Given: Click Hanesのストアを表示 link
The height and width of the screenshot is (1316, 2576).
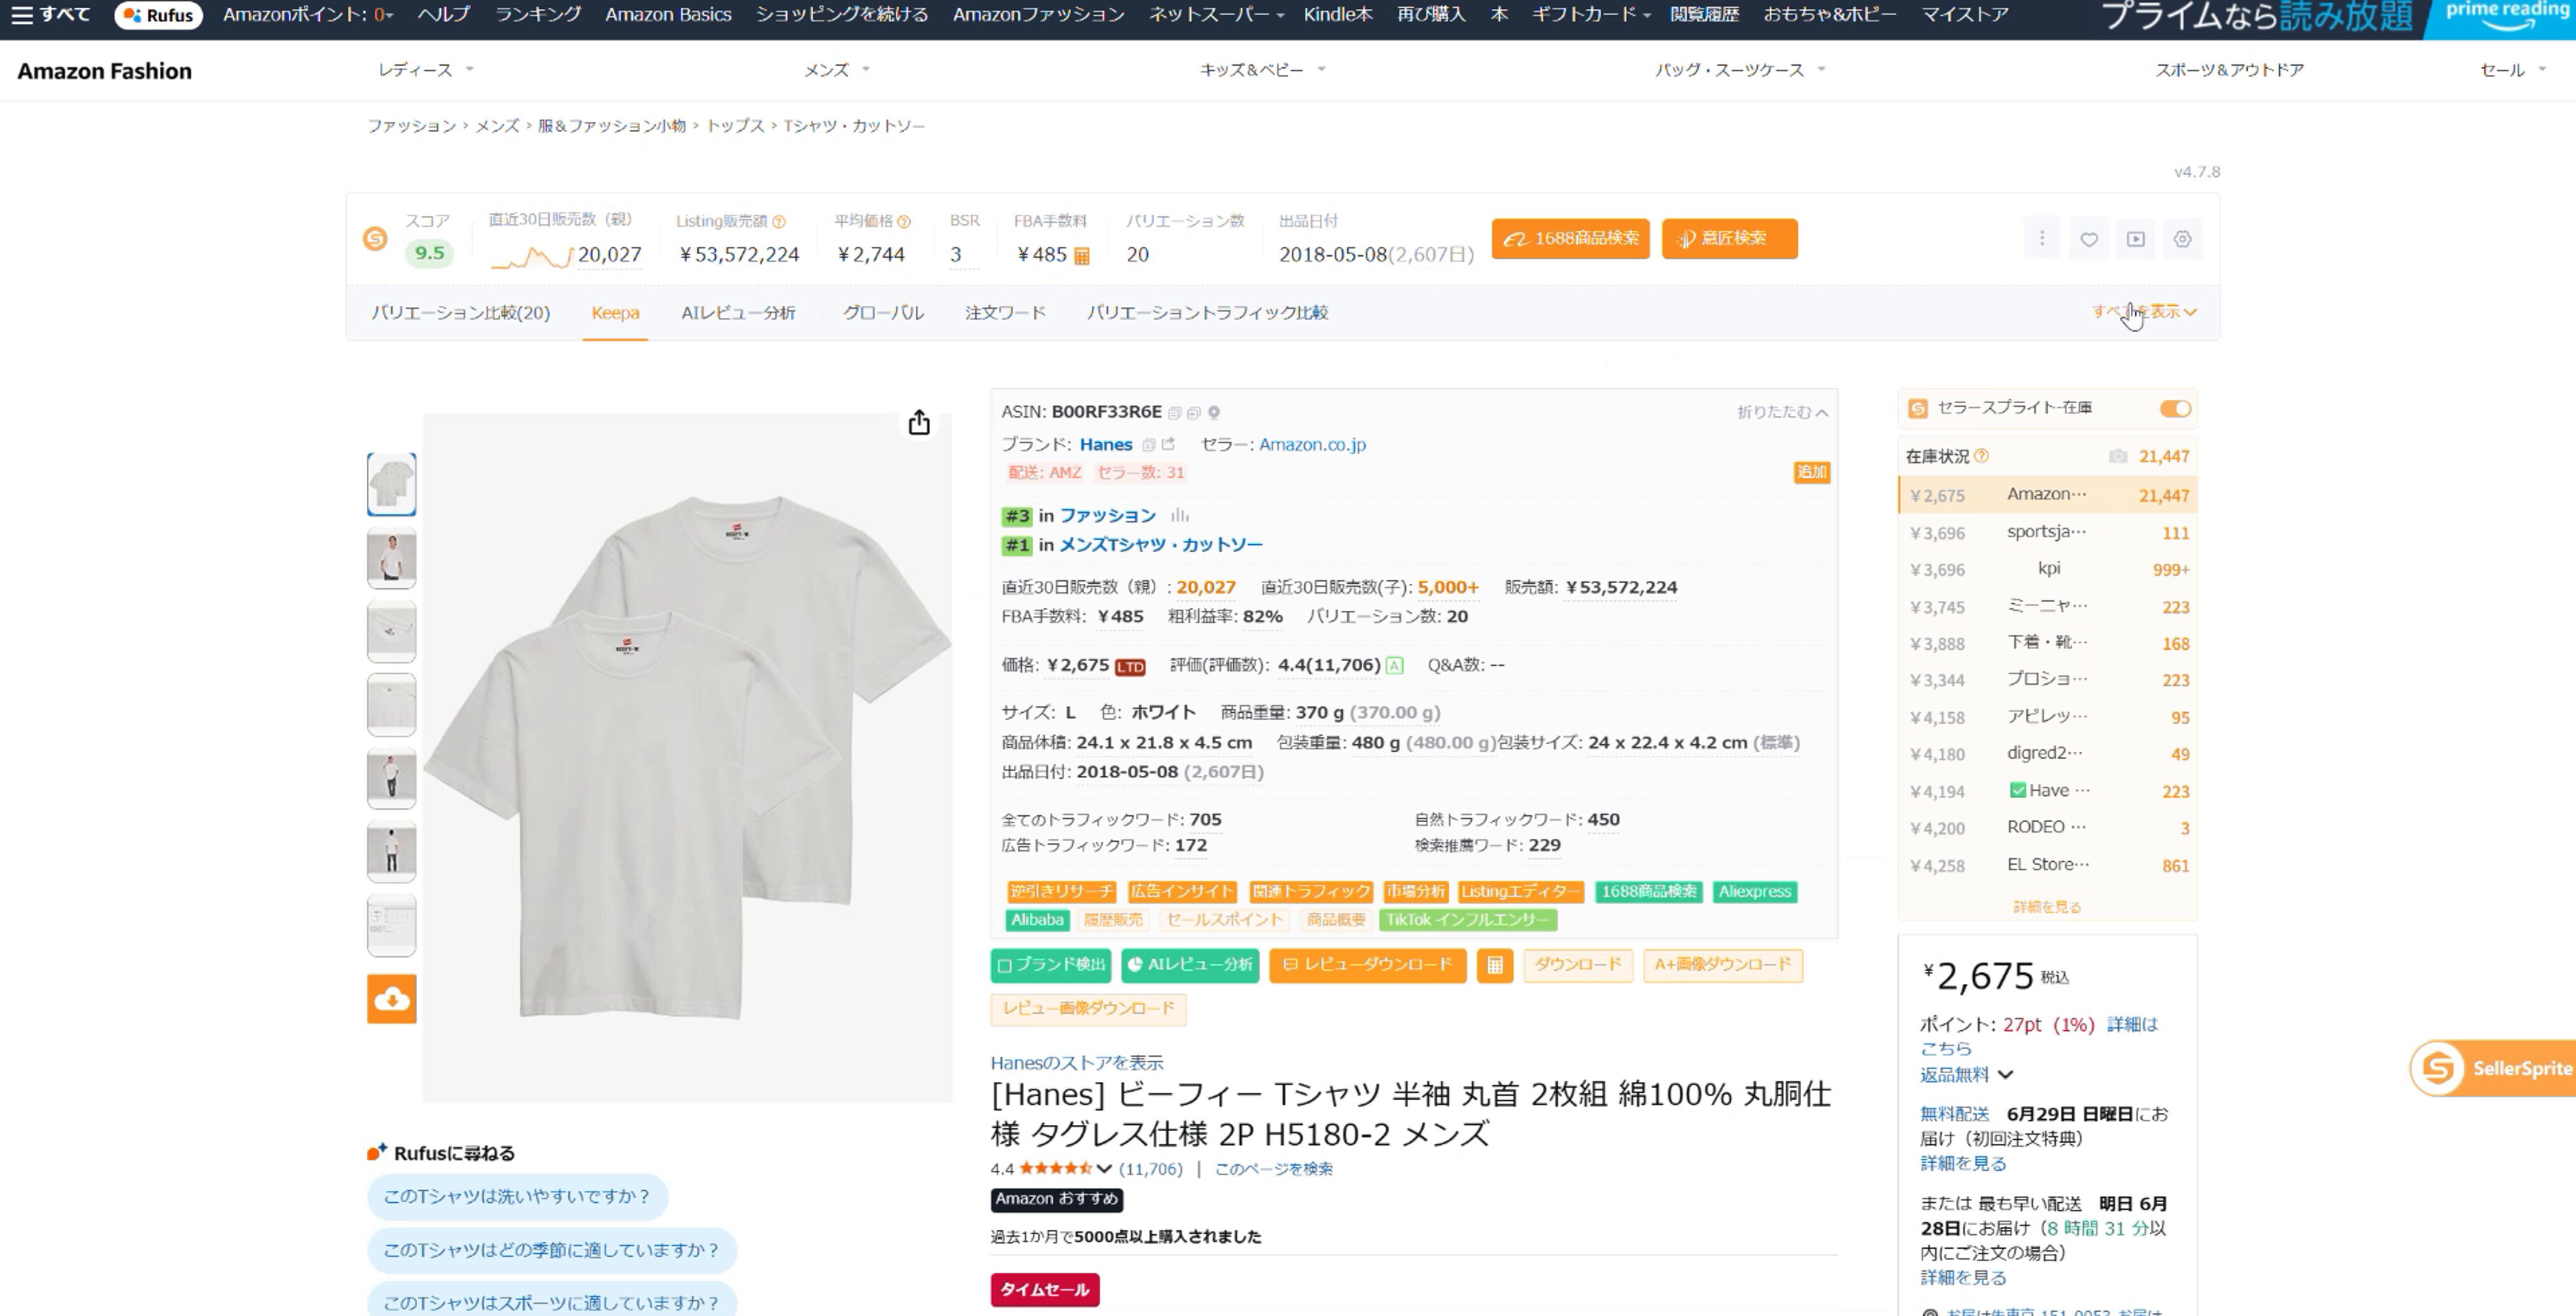Looking at the screenshot, I should [1077, 1062].
